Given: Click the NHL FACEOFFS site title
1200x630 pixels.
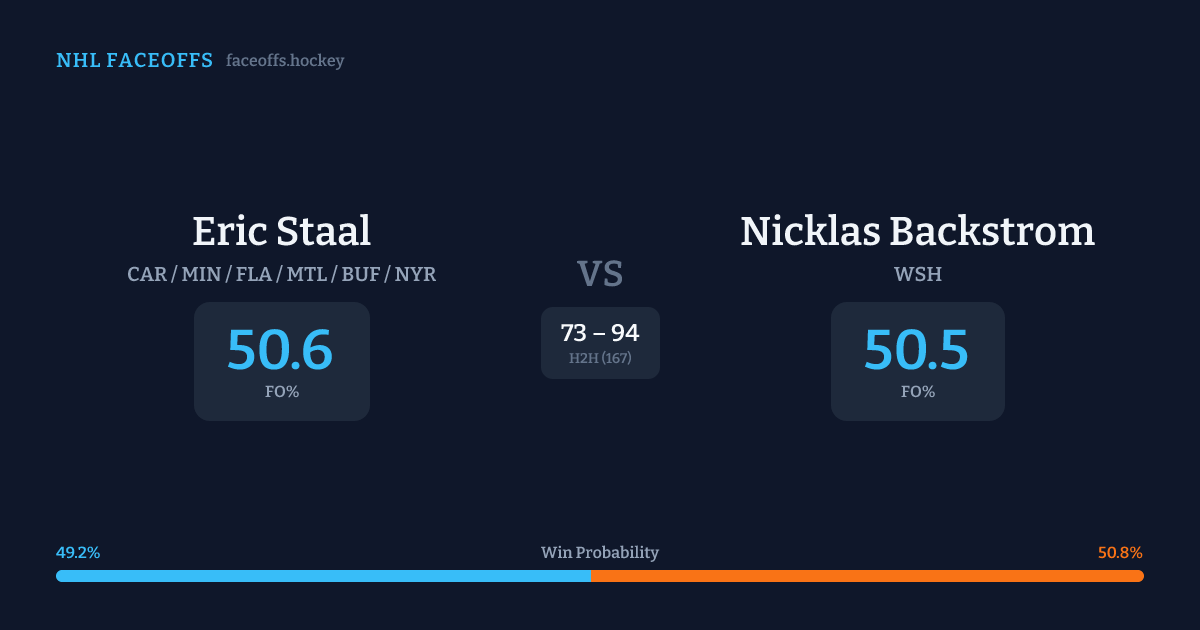Looking at the screenshot, I should tap(134, 61).
